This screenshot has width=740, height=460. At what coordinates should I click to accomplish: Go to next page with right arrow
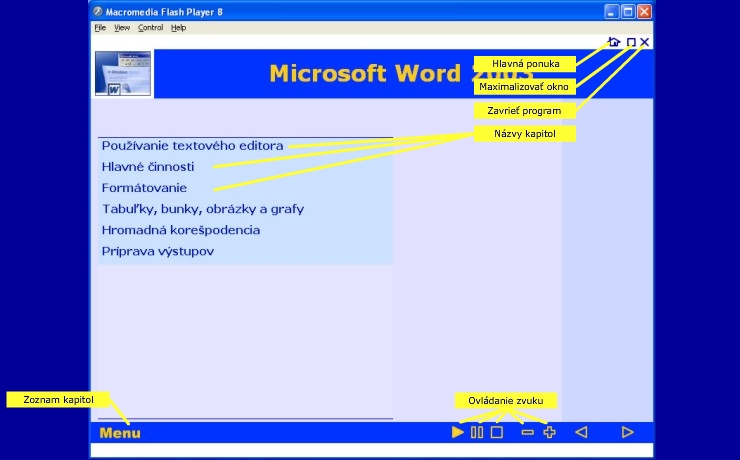pos(627,432)
